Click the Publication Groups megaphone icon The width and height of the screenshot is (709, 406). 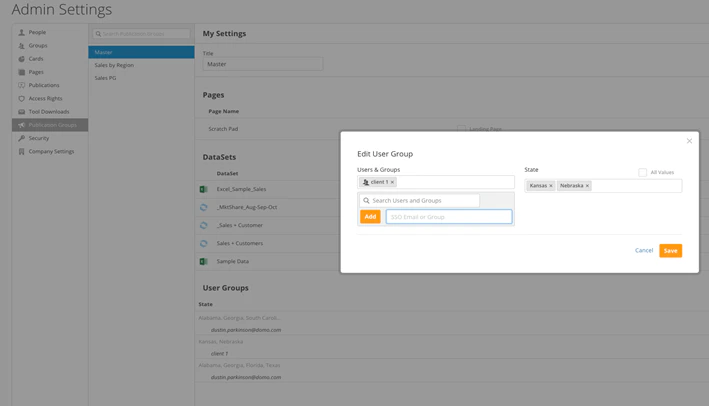coord(21,125)
